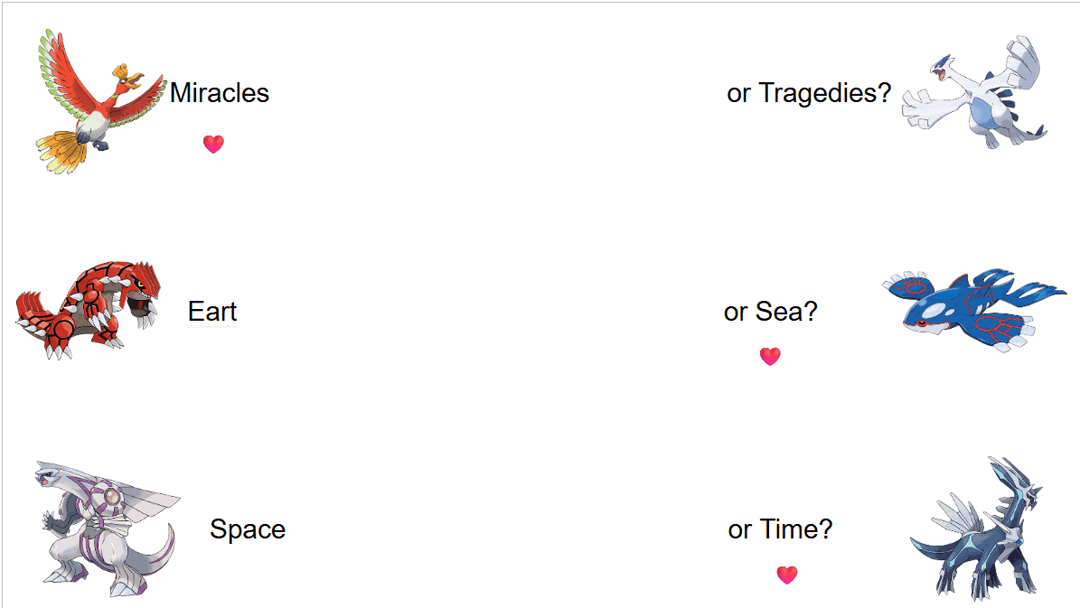Select the blue Kyogre whale image
Image resolution: width=1080 pixels, height=608 pixels.
tap(972, 306)
